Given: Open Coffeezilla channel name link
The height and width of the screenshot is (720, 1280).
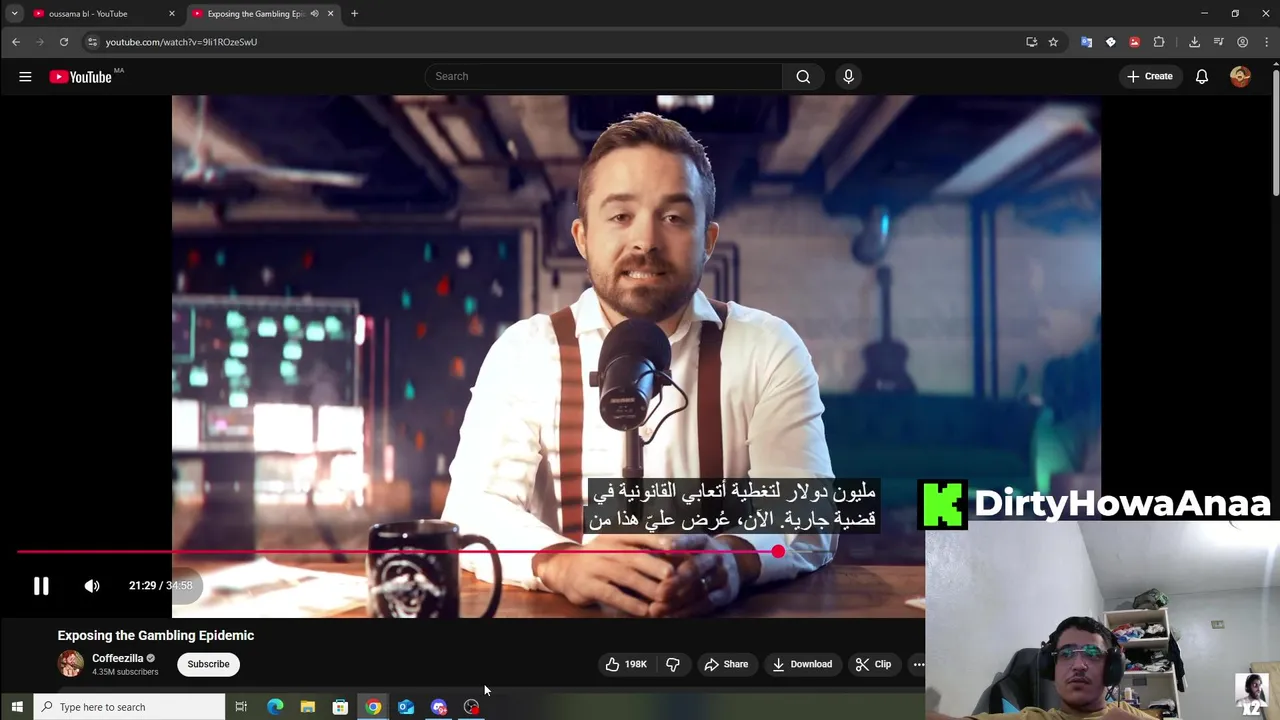Looking at the screenshot, I should (118, 658).
